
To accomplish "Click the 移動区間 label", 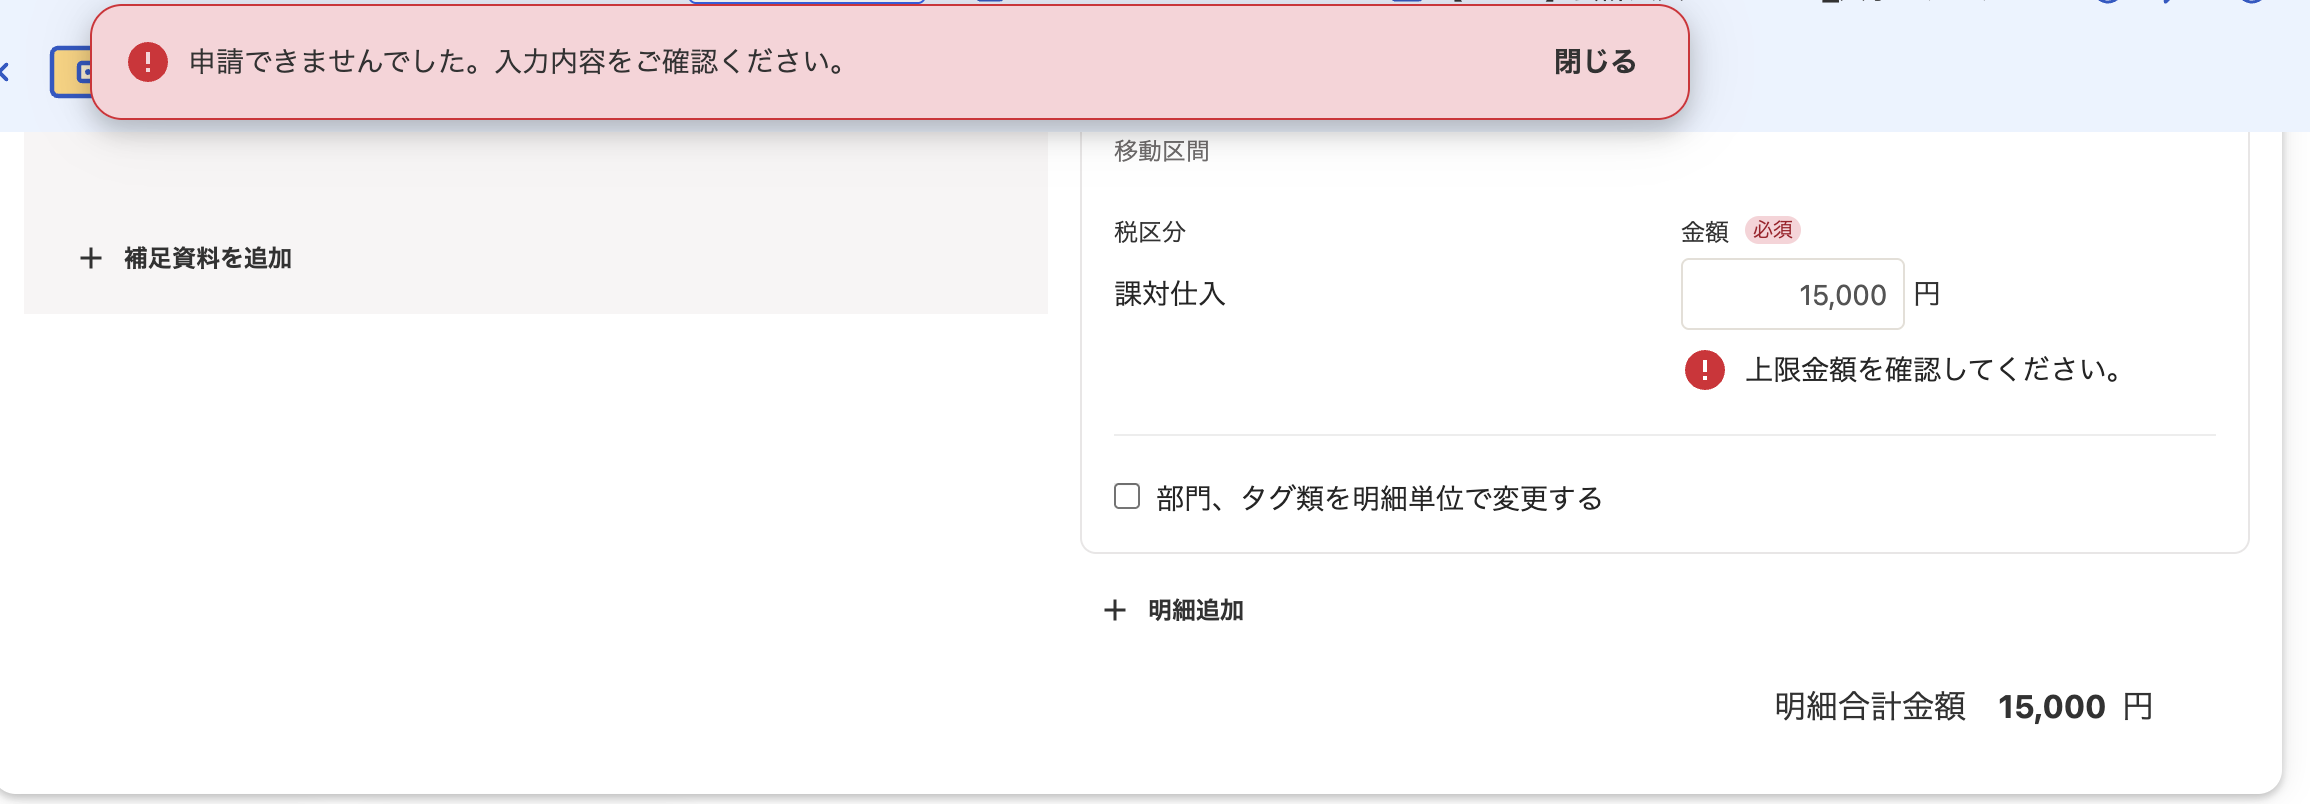I will [x=1162, y=151].
